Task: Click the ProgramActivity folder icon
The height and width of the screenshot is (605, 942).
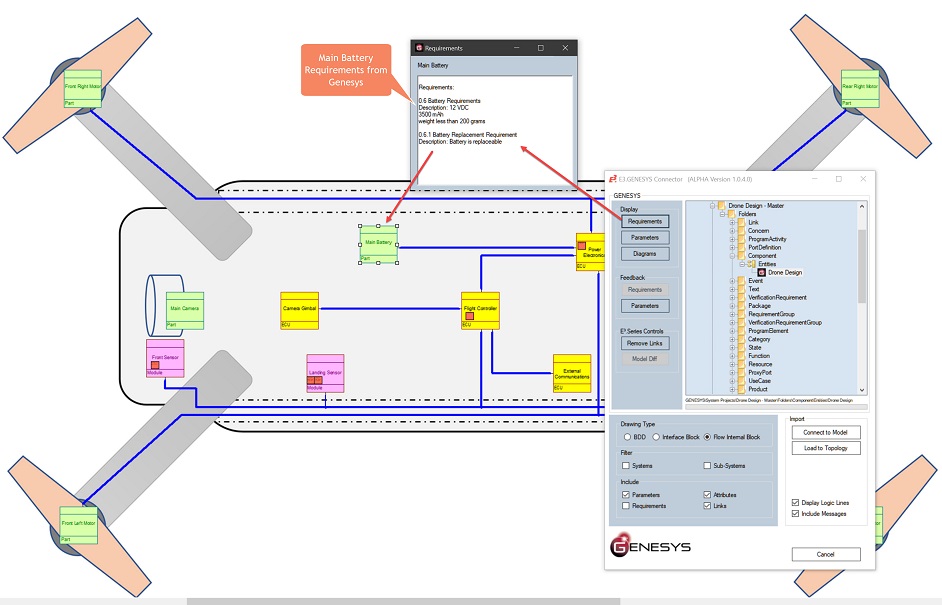Action: tap(741, 239)
